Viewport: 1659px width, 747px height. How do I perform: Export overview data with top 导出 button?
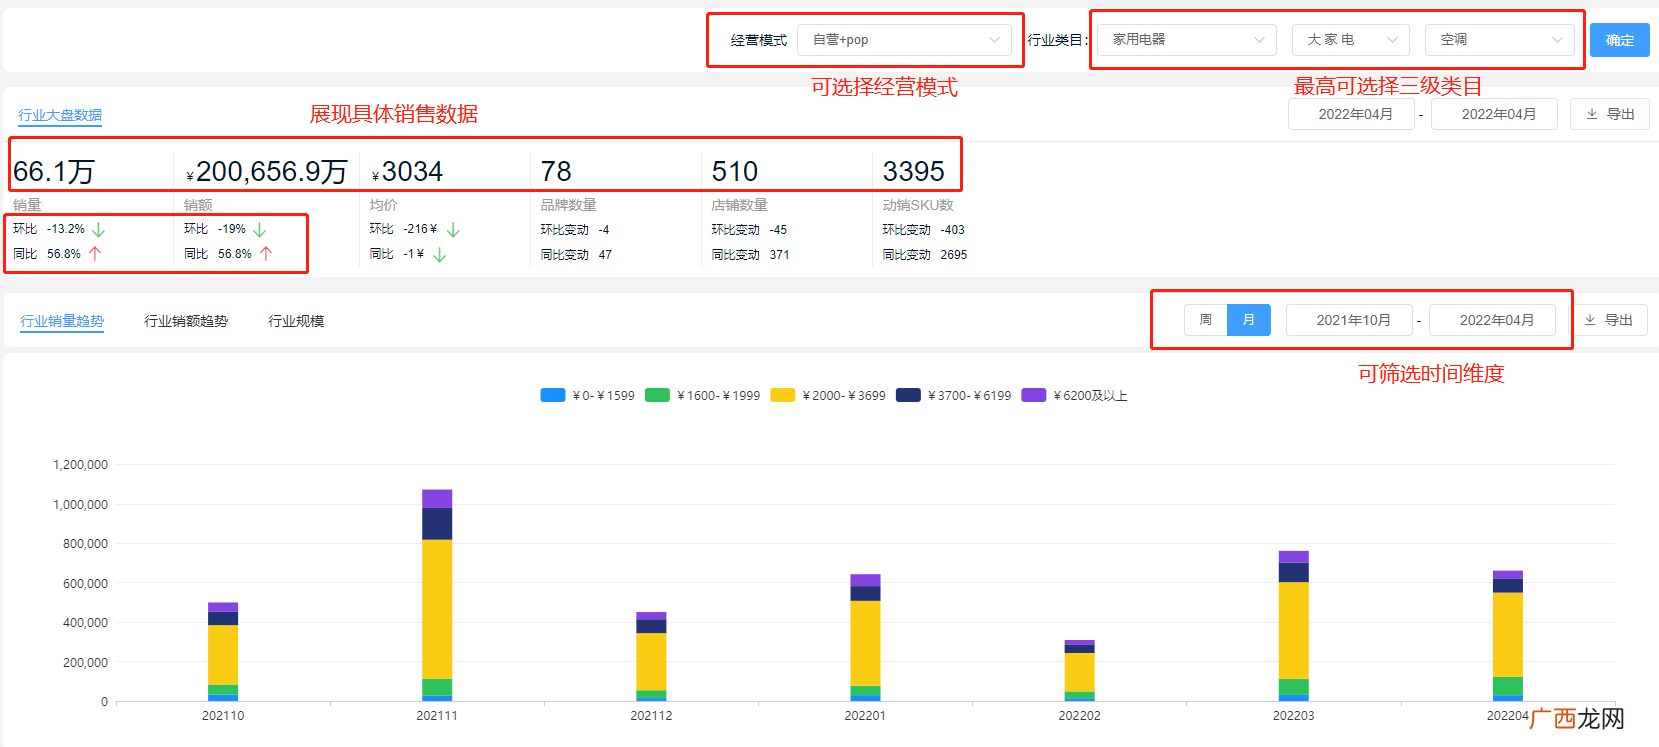click(1609, 114)
